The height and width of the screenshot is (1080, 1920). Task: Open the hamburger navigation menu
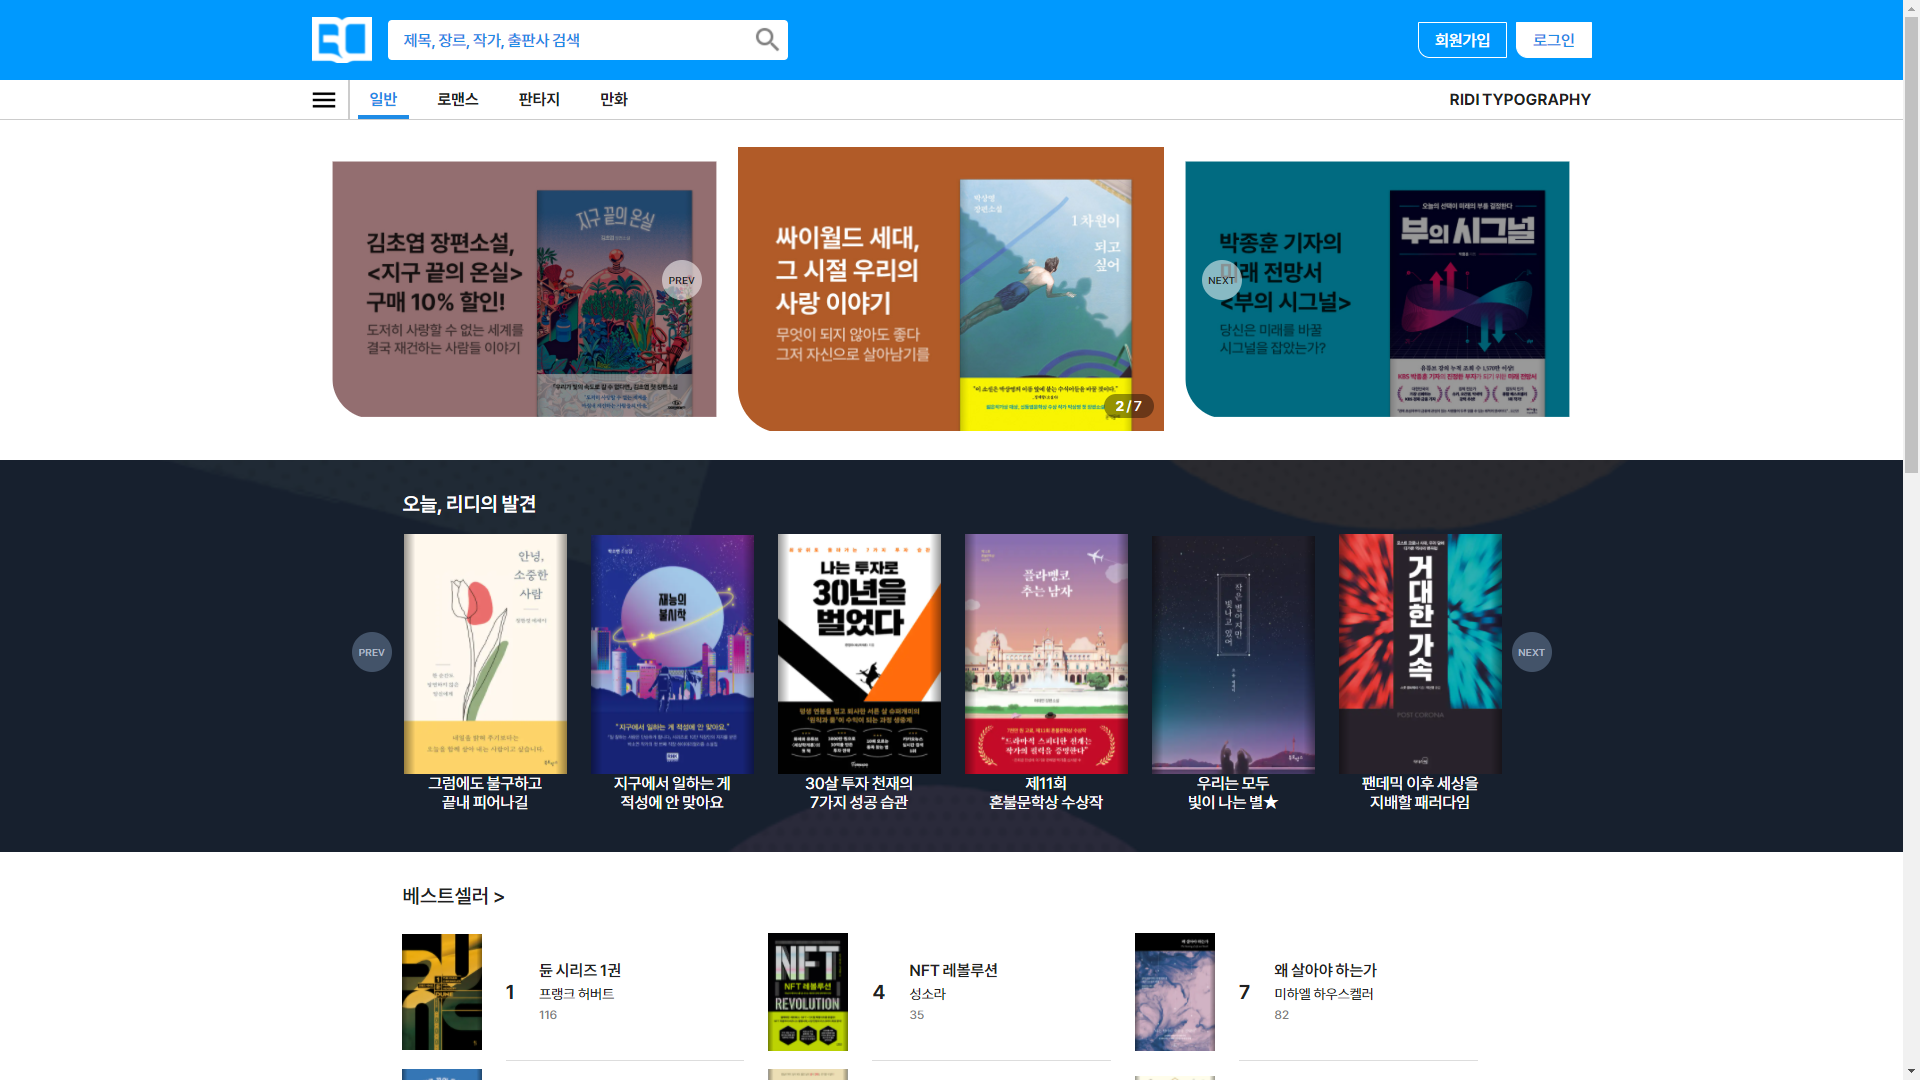323,99
